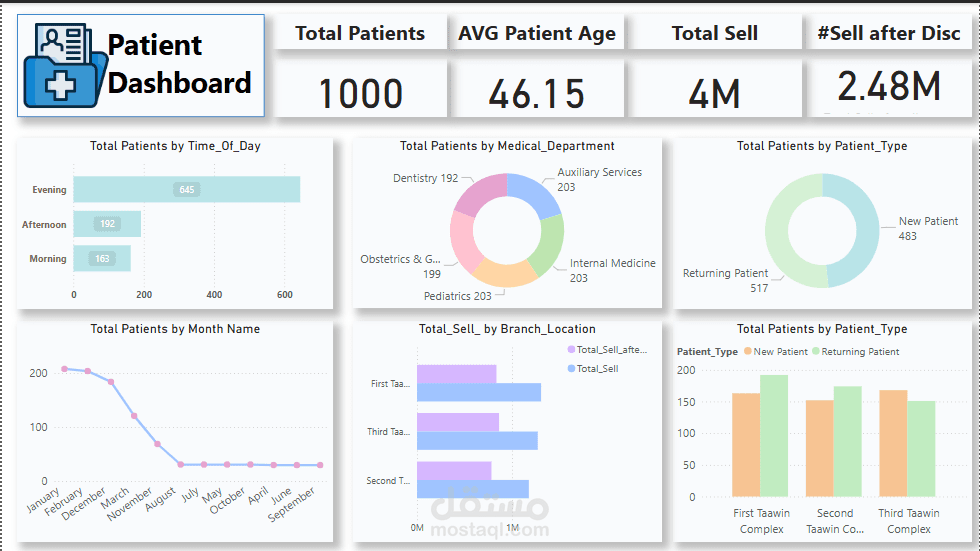
Task: Click the Total Patients card value 1000
Action: pos(360,94)
